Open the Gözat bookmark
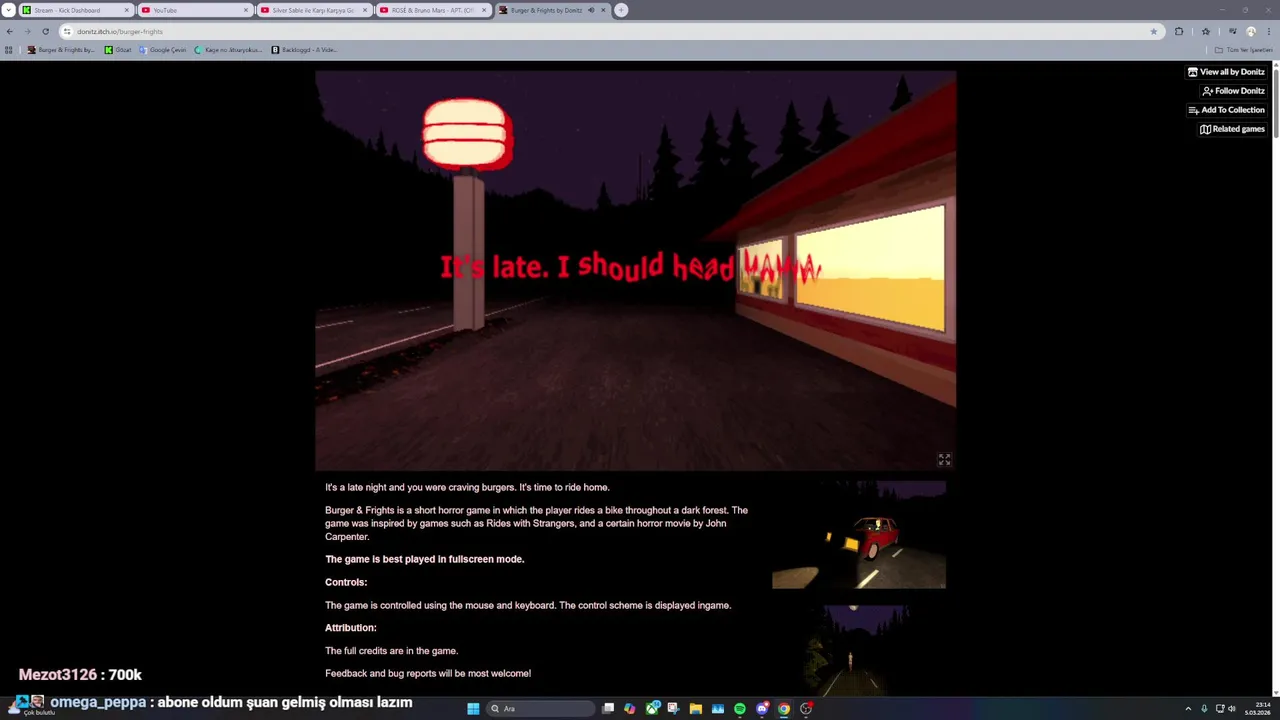 pos(118,50)
